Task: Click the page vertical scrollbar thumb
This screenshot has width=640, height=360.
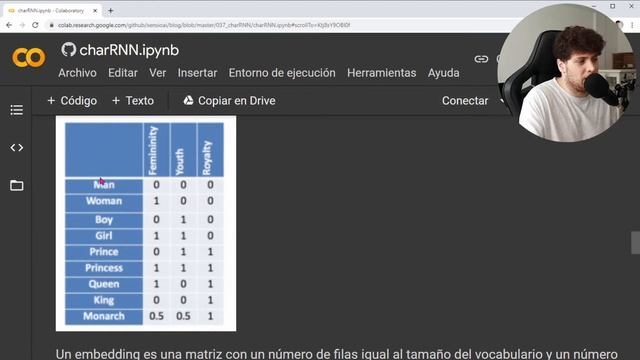Action: pyautogui.click(x=635, y=243)
